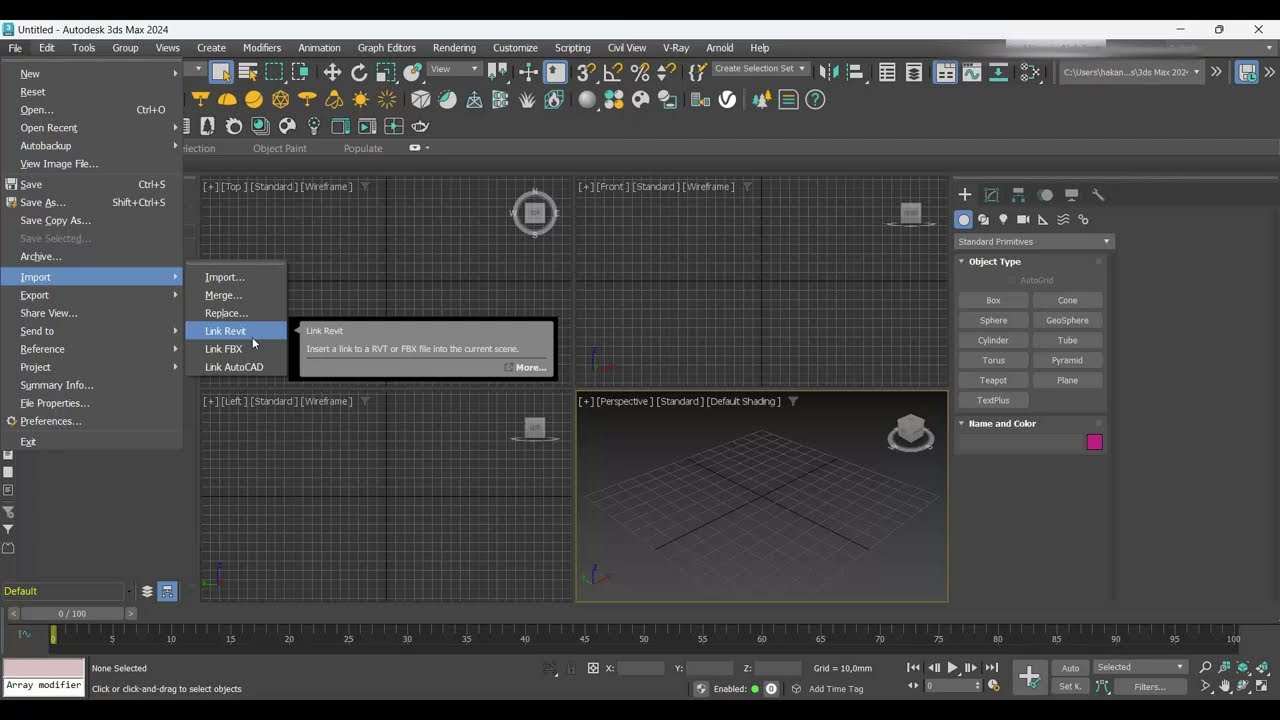Click the Hierarchy panel icon
The image size is (1280, 720).
[x=1018, y=195]
